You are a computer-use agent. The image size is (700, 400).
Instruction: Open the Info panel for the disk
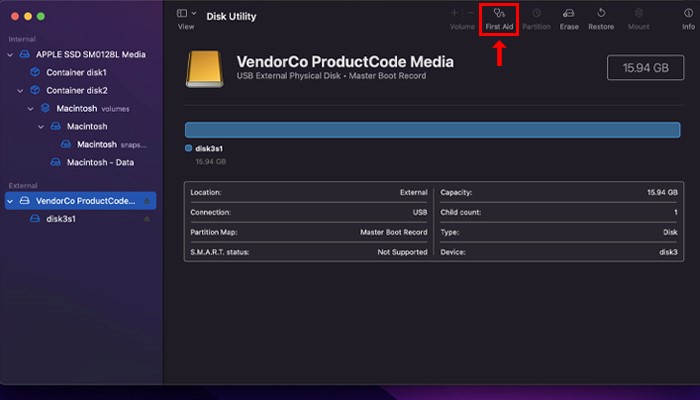point(688,17)
